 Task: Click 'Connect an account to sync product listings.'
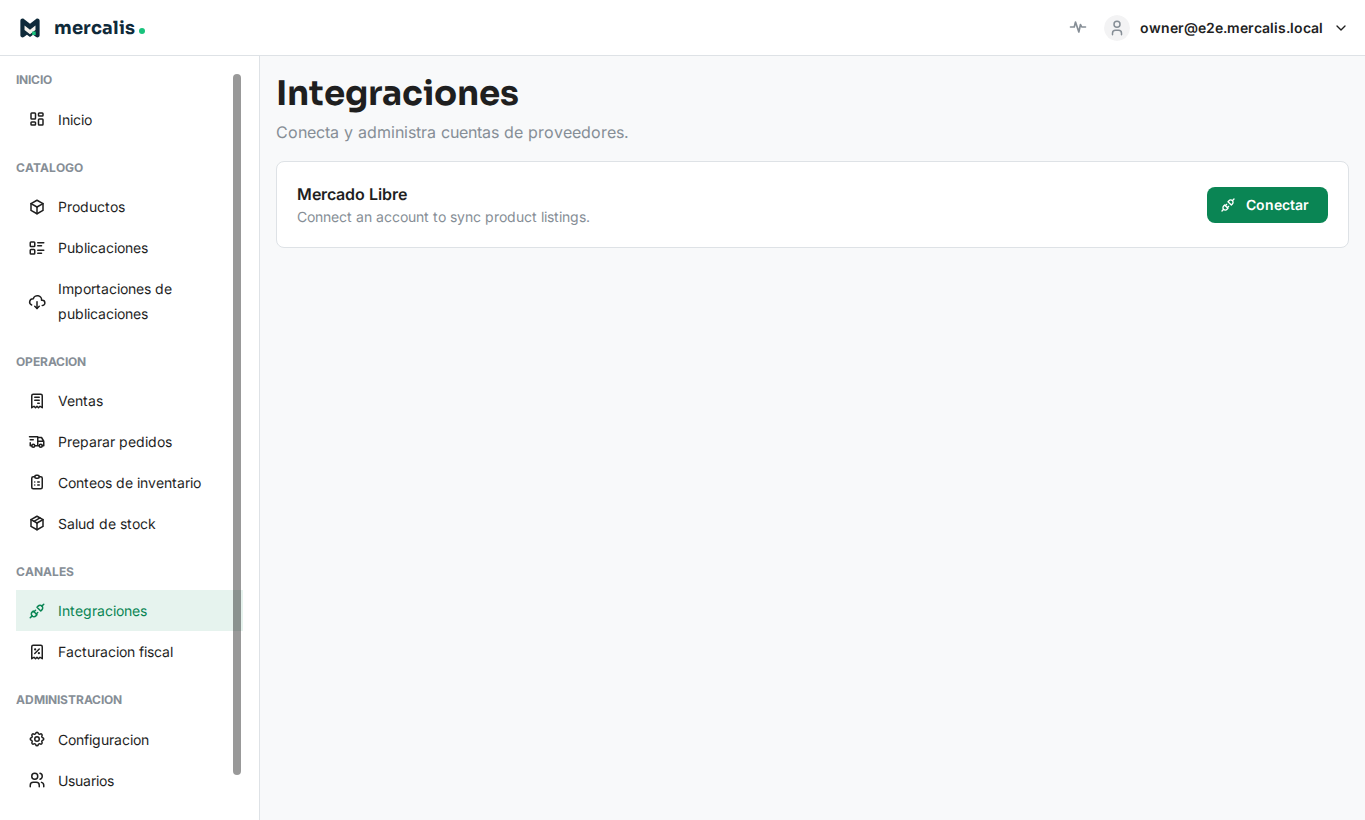pos(443,217)
